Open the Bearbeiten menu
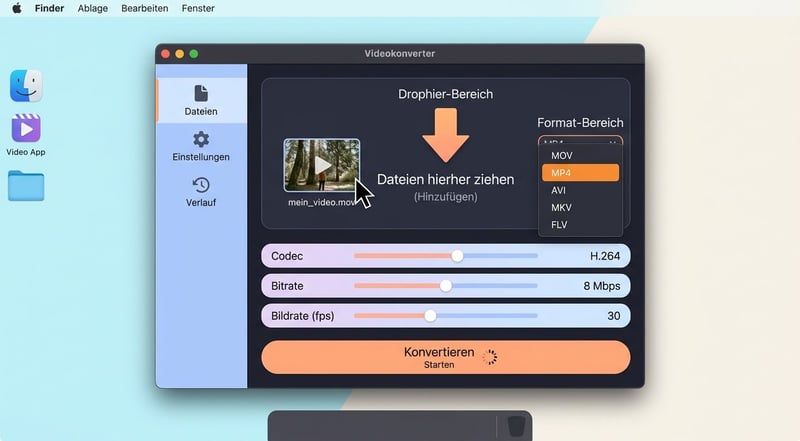The width and height of the screenshot is (800, 441). tap(144, 8)
